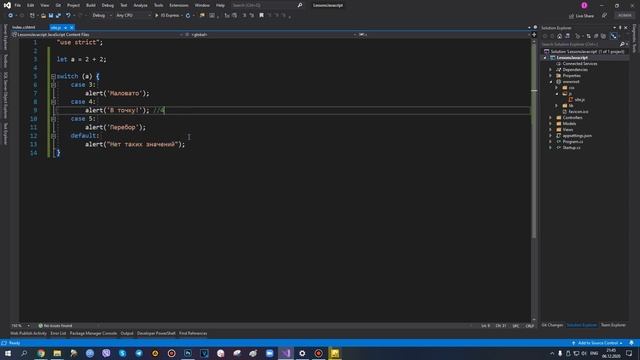Pin the Solution Explorer panel
The image size is (640, 360).
(x=620, y=28)
